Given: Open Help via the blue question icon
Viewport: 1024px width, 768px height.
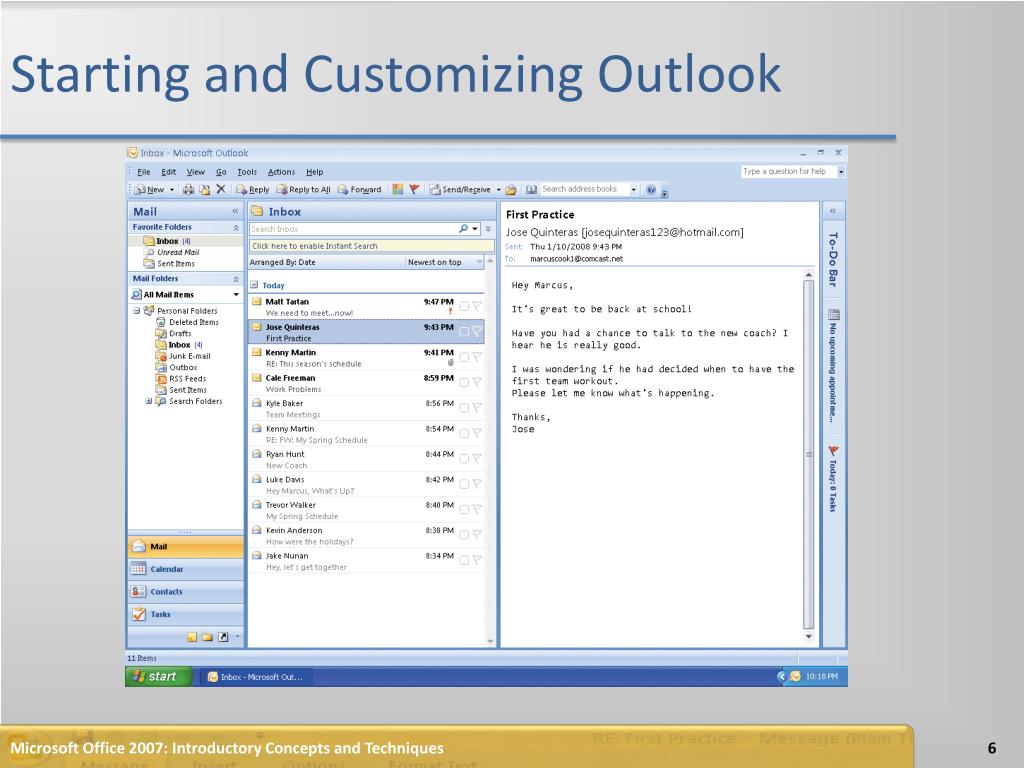Looking at the screenshot, I should 650,189.
